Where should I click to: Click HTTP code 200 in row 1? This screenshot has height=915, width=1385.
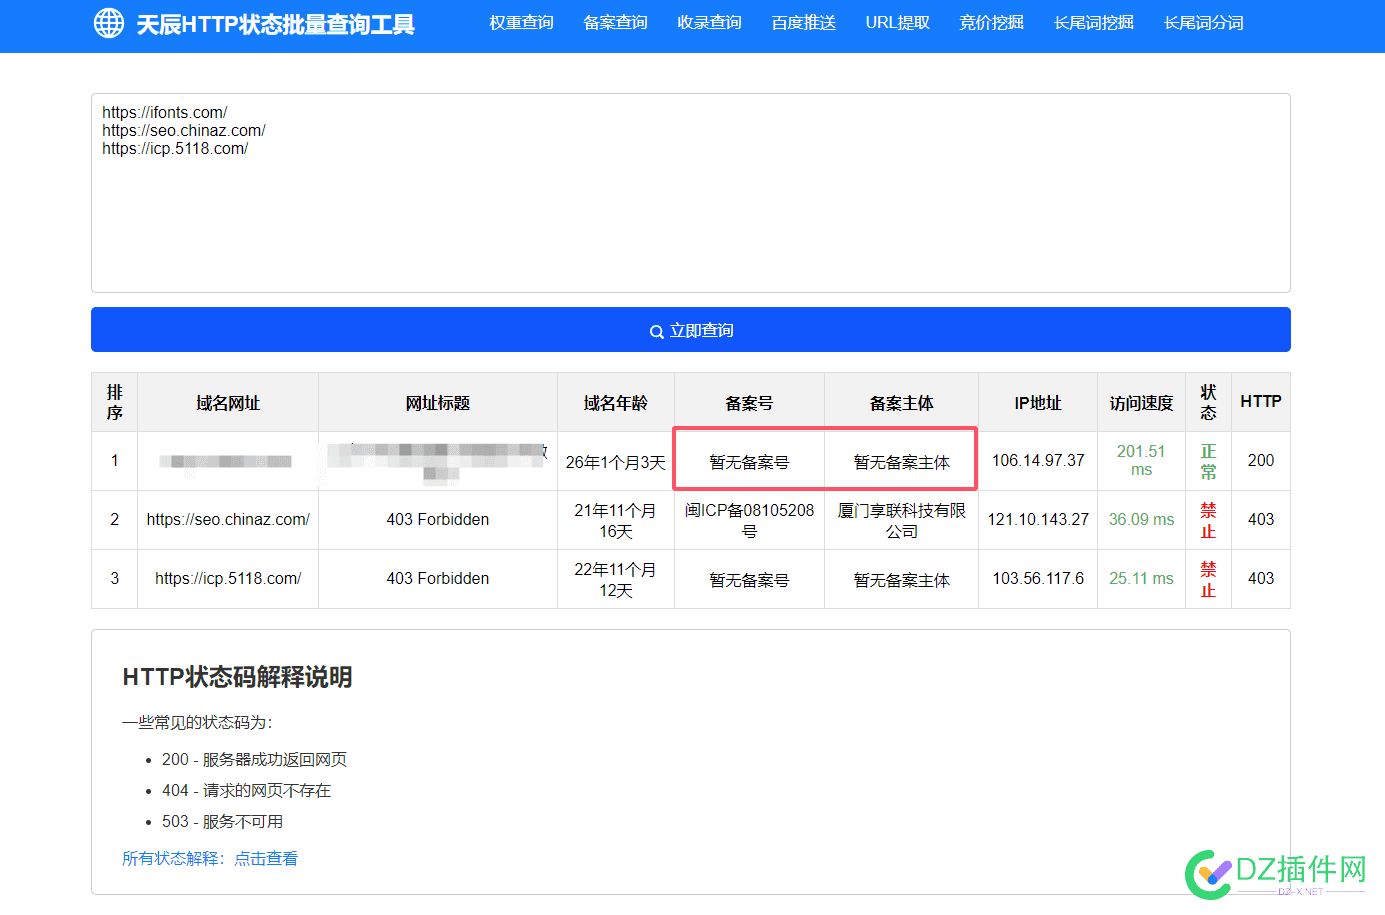(1261, 461)
